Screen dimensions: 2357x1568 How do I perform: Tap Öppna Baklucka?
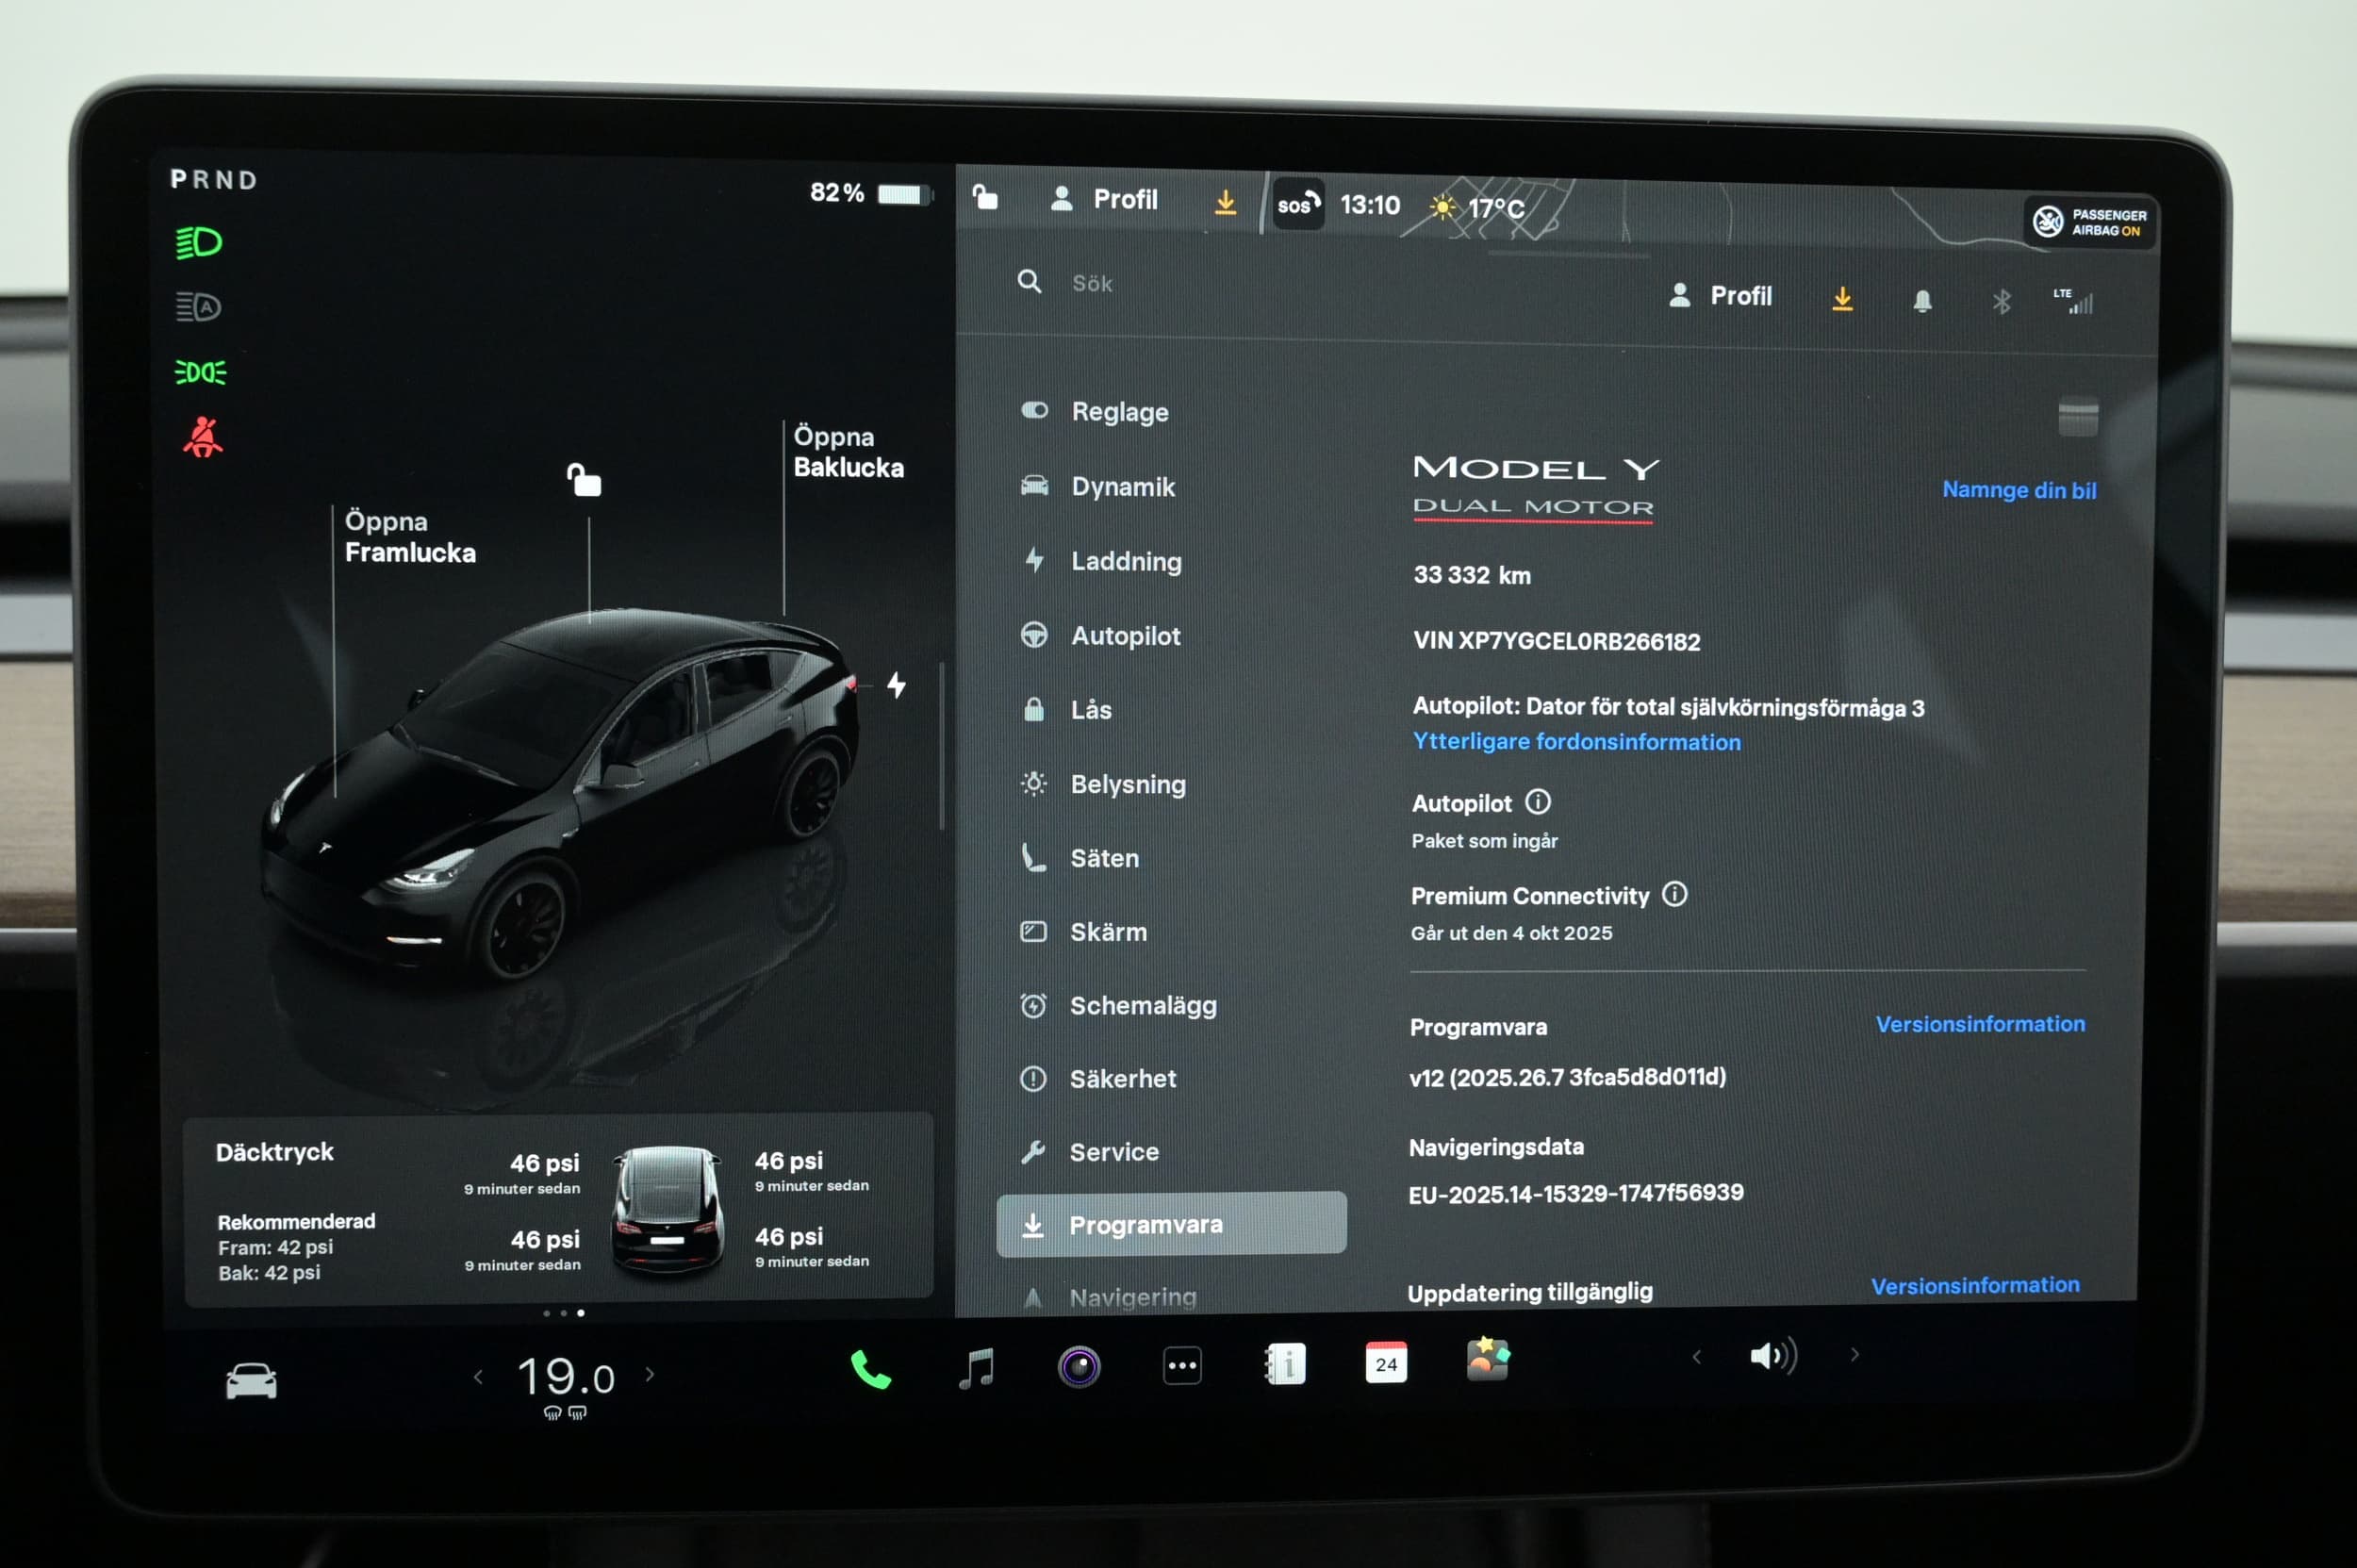[848, 452]
